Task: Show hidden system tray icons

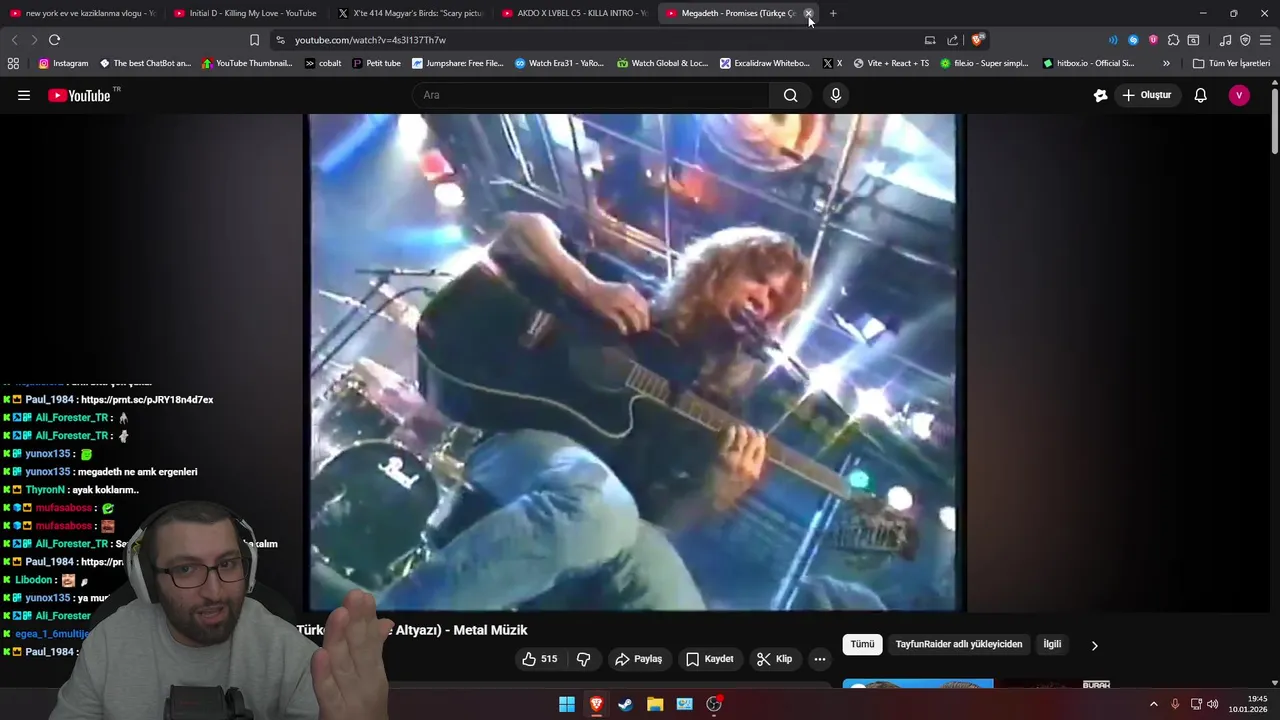Action: (1153, 704)
